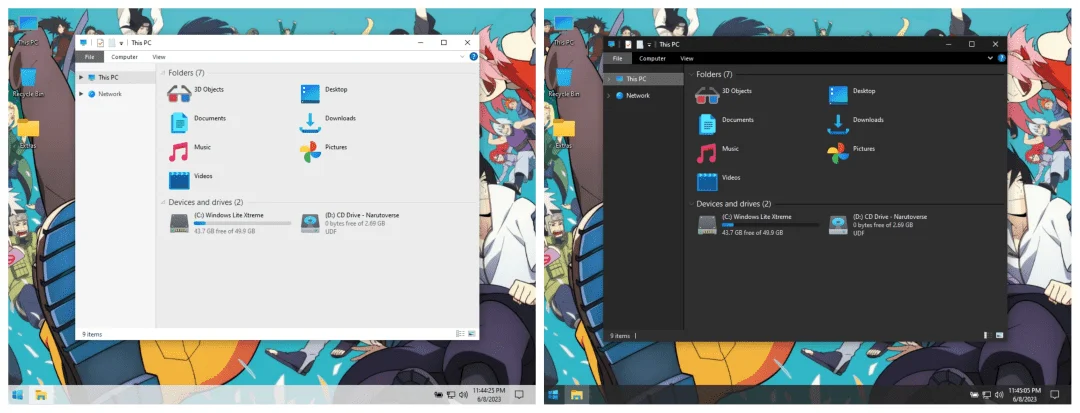This screenshot has width=1080, height=413.
Task: Collapse Devices and drives group, dark window
Action: click(690, 204)
